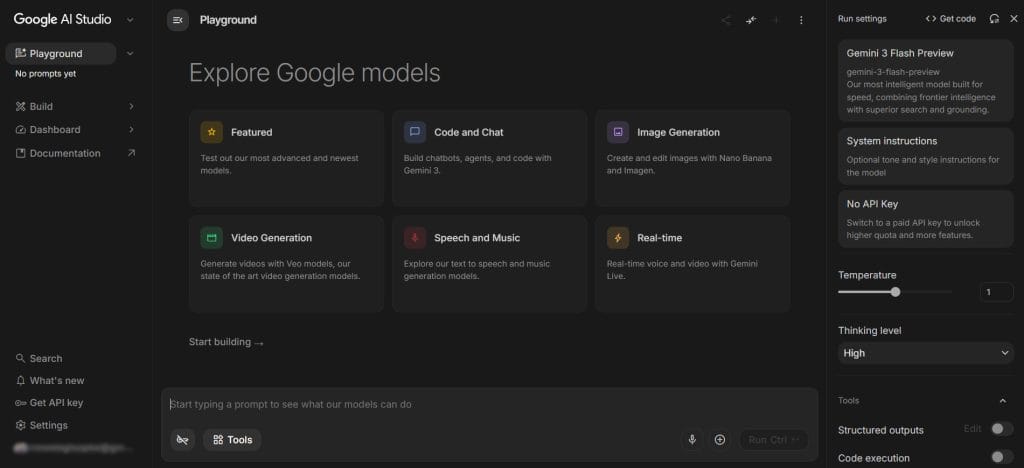1024x468 pixels.
Task: Toggle the temporary chat icon in the prompt bar
Action: click(183, 440)
